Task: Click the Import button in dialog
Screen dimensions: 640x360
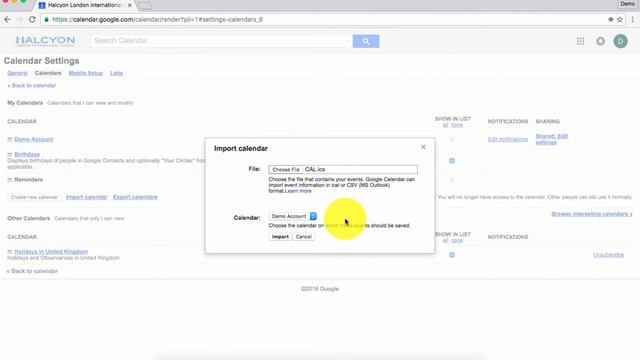Action: (x=280, y=237)
